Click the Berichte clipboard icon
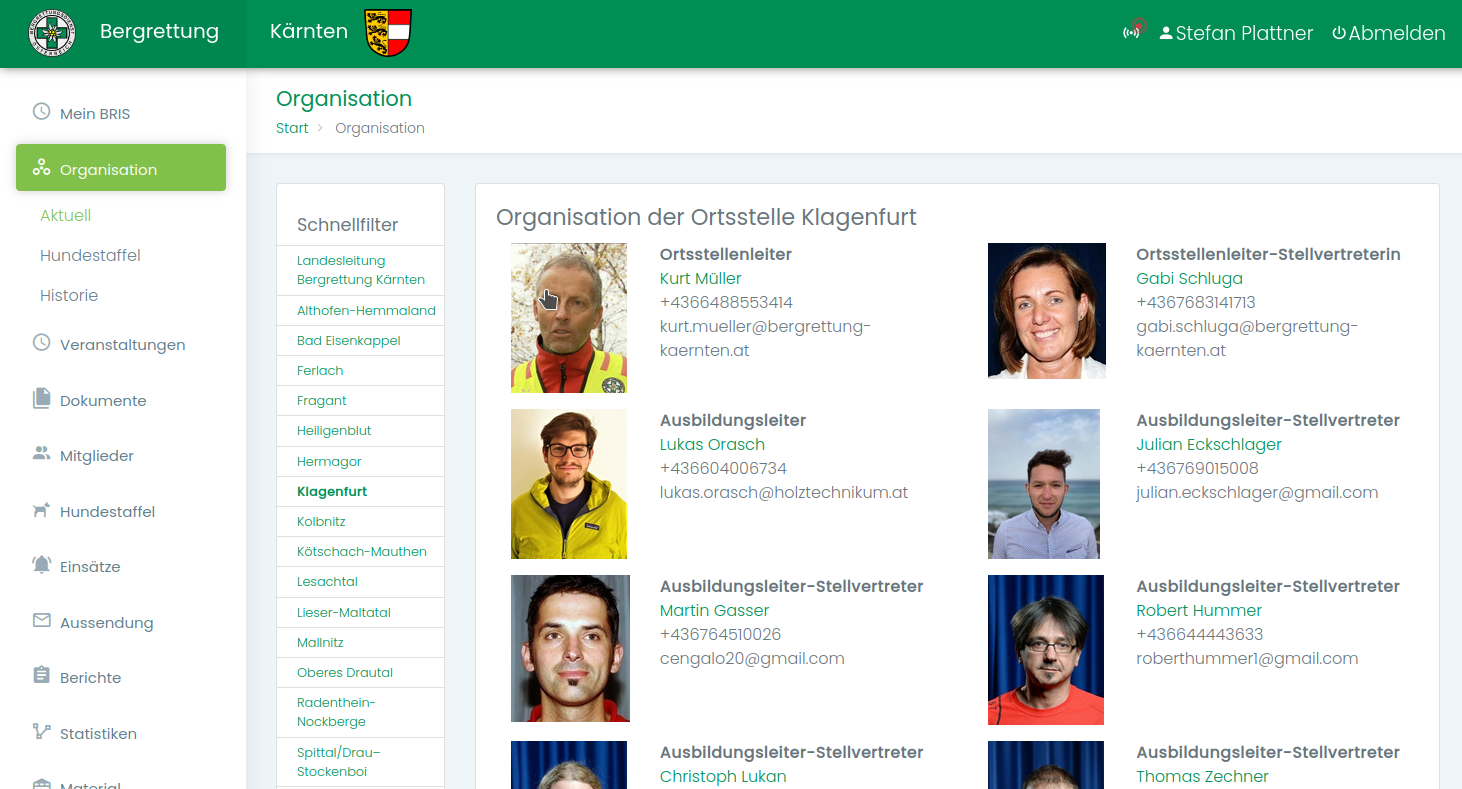Viewport: 1462px width, 789px height. 41,676
